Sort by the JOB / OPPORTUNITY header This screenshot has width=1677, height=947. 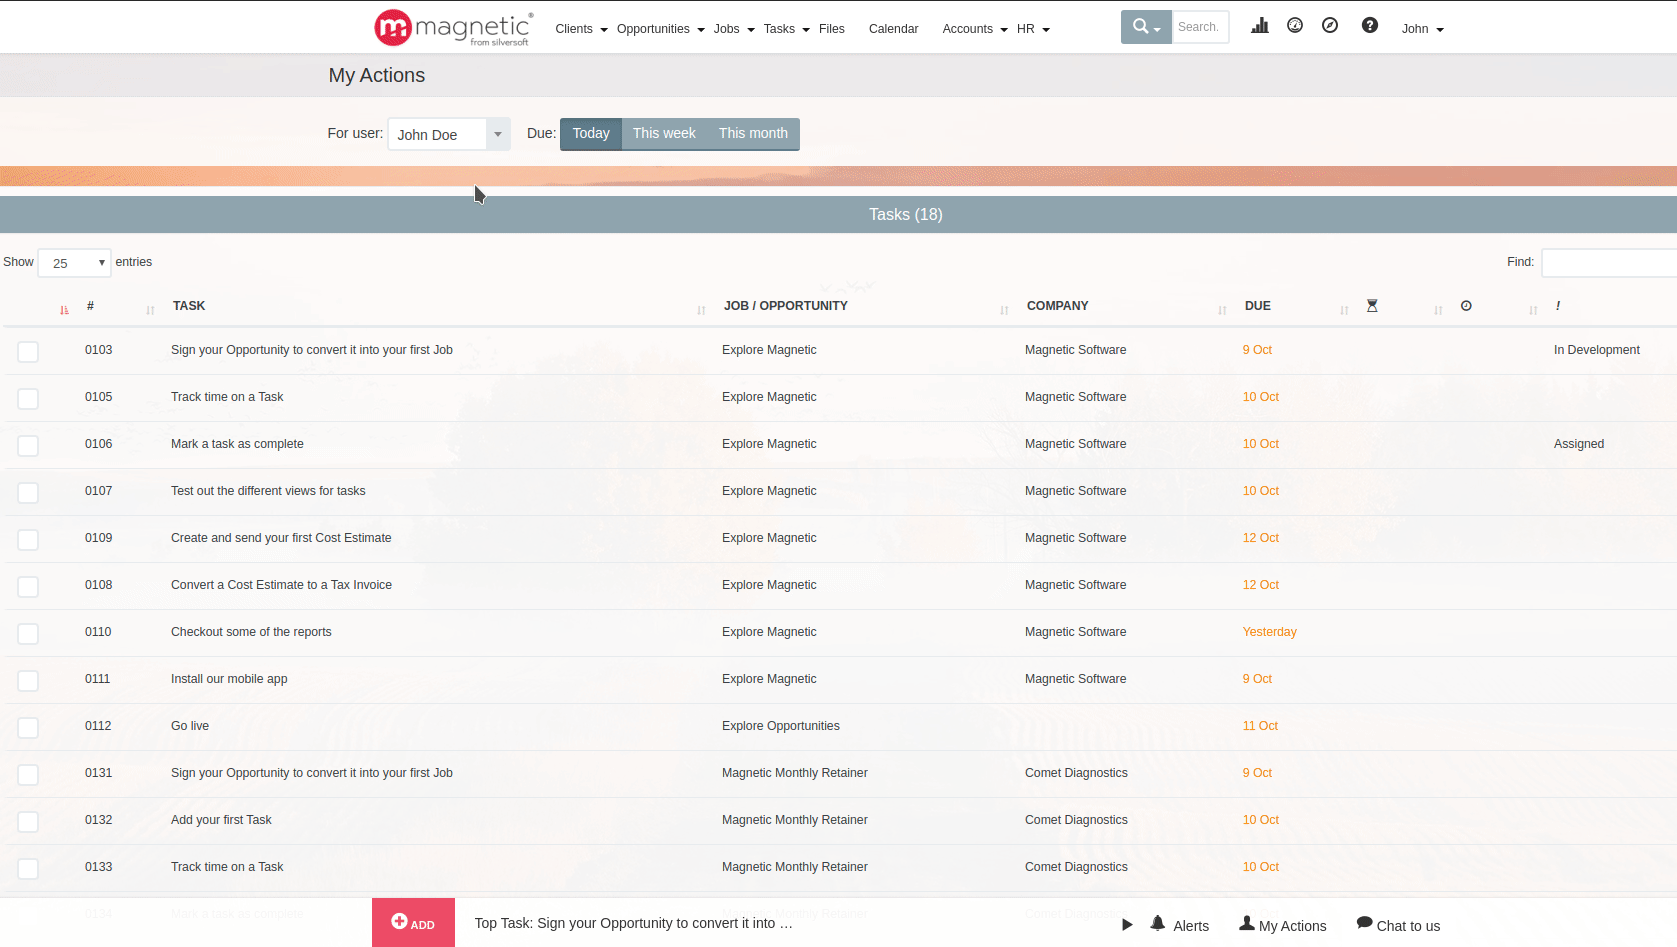pos(786,306)
